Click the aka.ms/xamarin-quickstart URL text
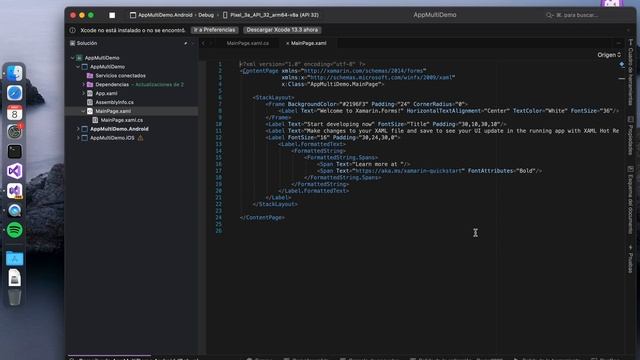 coord(409,171)
